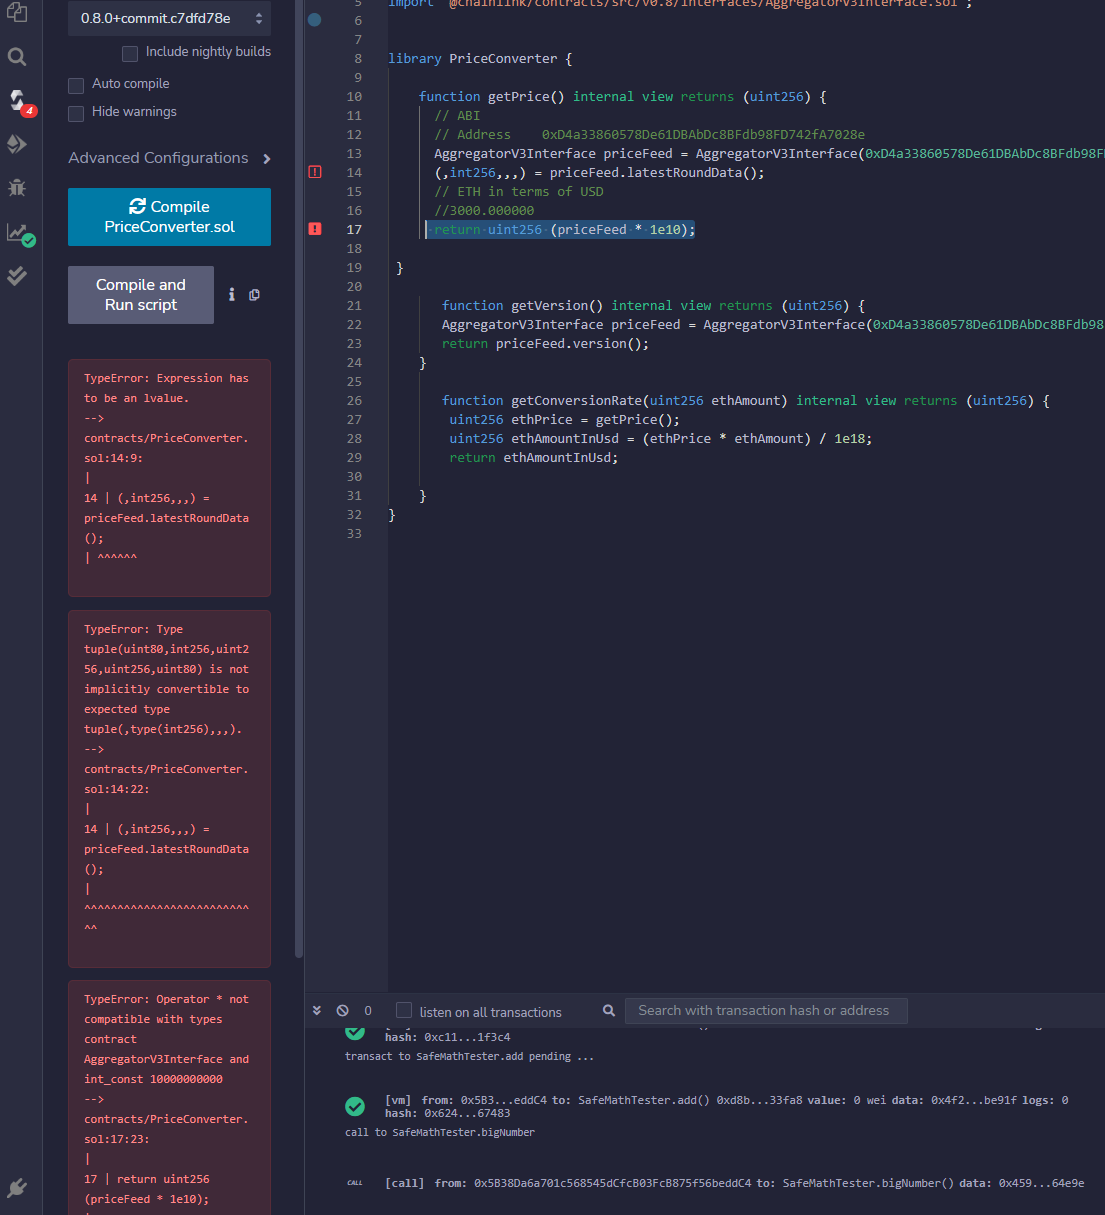The width and height of the screenshot is (1105, 1215).
Task: Click '(,int256,,,) = priceFeed.latestRoundData();' line
Action: pos(599,172)
